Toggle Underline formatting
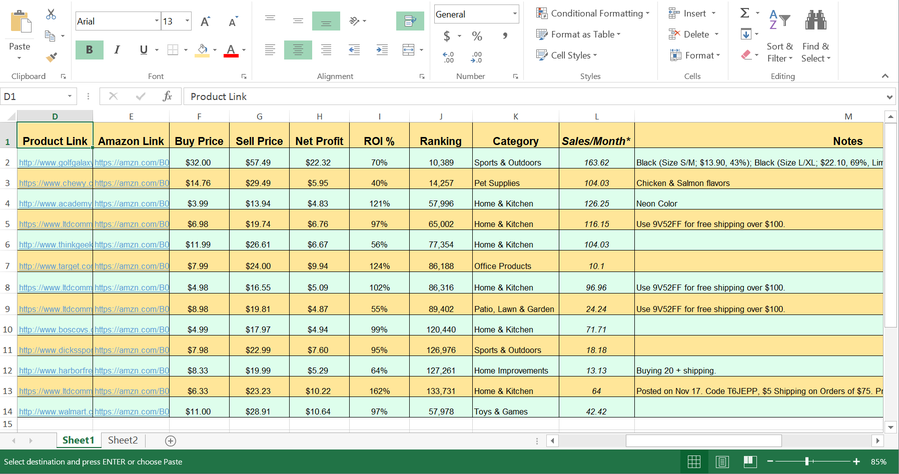The width and height of the screenshot is (899, 474). (143, 50)
